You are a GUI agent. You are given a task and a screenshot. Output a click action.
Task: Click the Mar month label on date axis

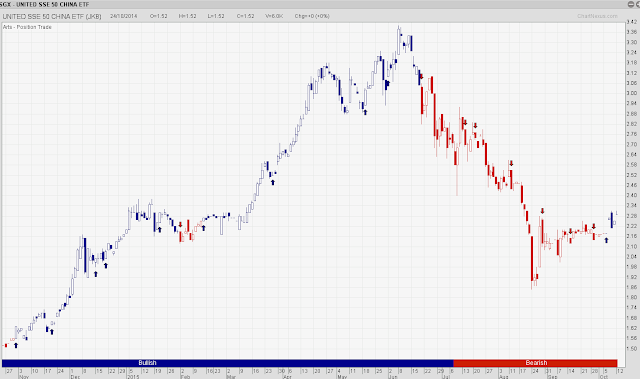click(x=231, y=377)
